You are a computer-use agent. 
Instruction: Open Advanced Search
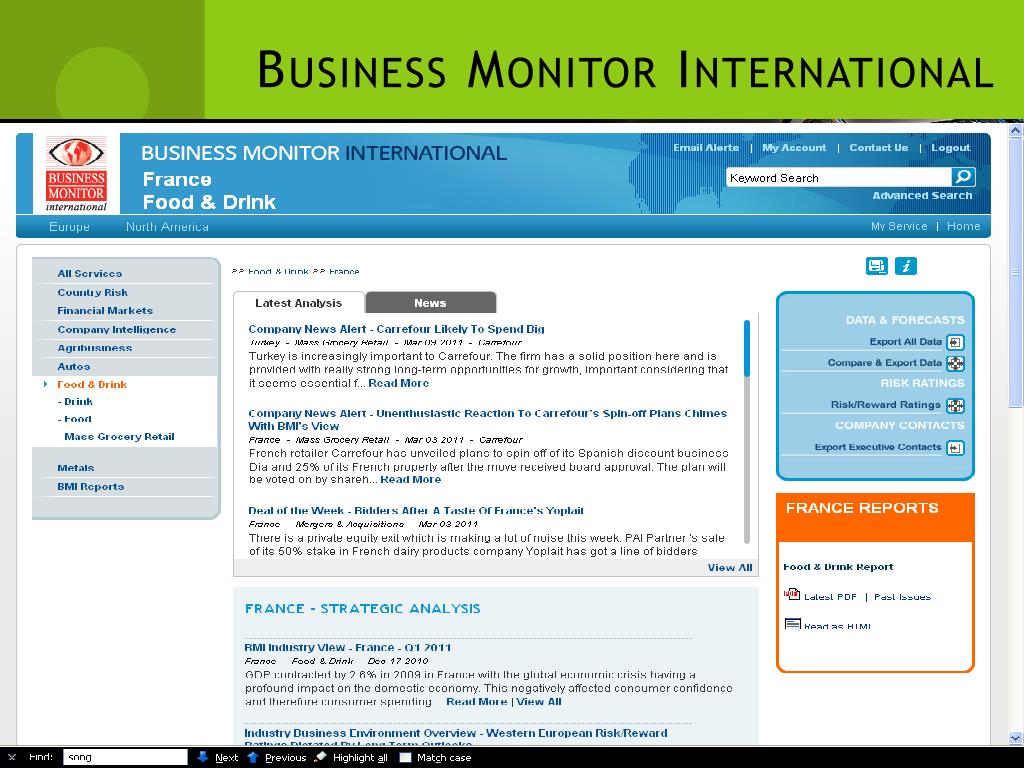922,195
